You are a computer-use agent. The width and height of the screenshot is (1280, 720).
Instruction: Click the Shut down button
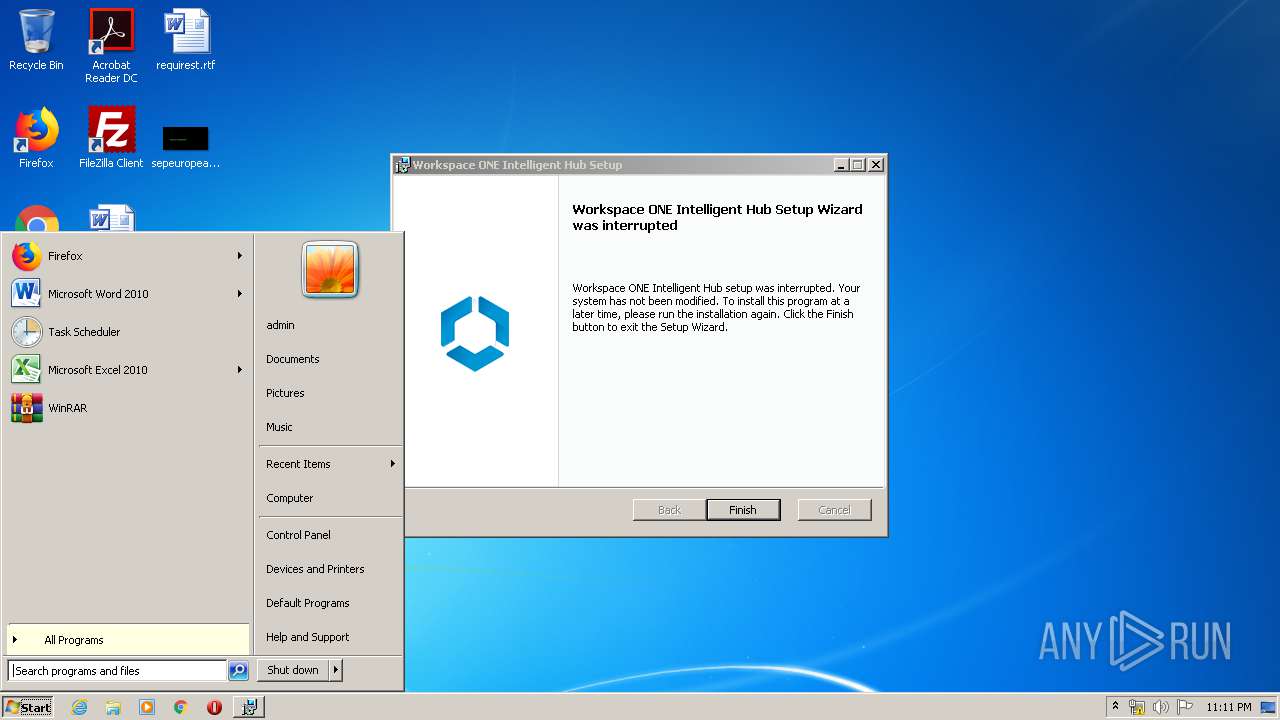293,671
